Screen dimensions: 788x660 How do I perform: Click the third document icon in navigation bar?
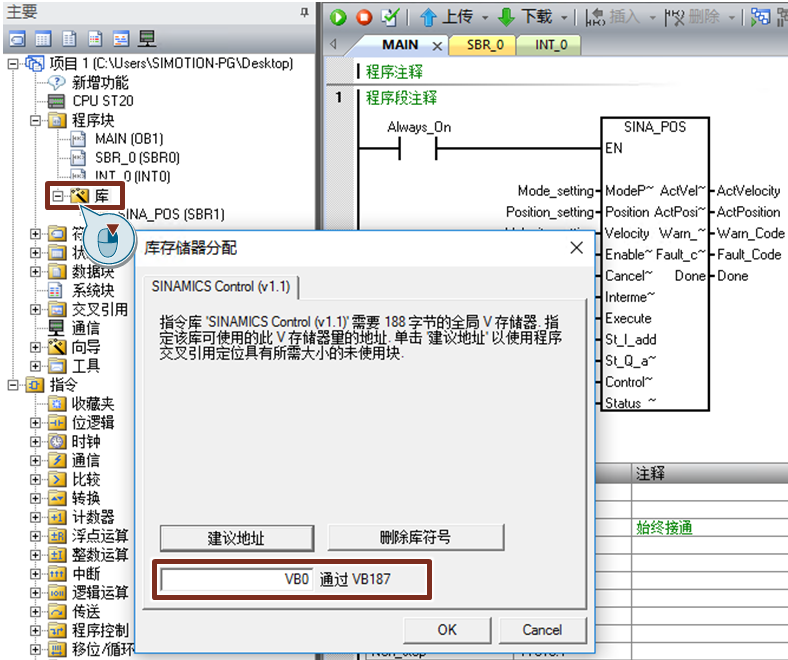(x=69, y=39)
